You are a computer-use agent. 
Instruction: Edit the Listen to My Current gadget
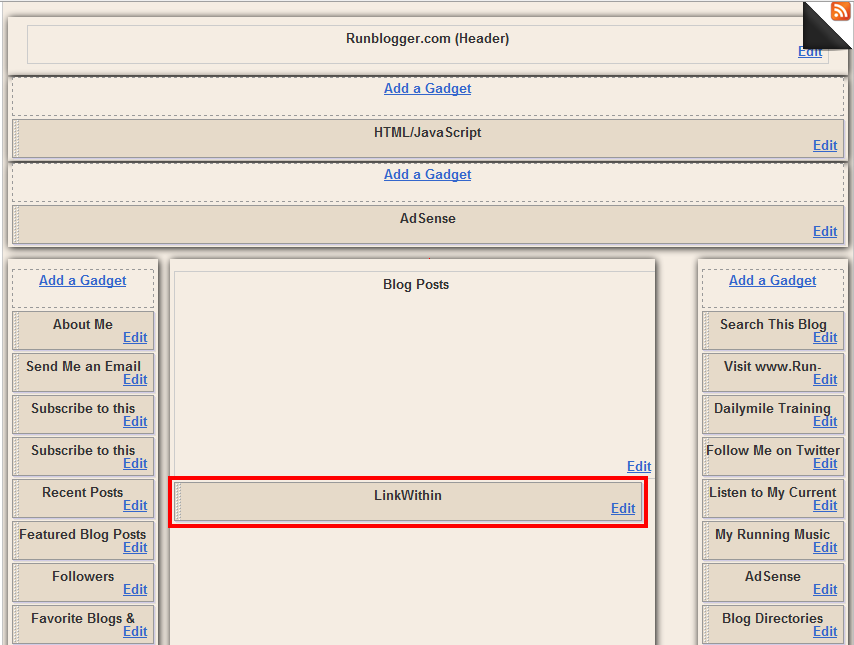825,506
